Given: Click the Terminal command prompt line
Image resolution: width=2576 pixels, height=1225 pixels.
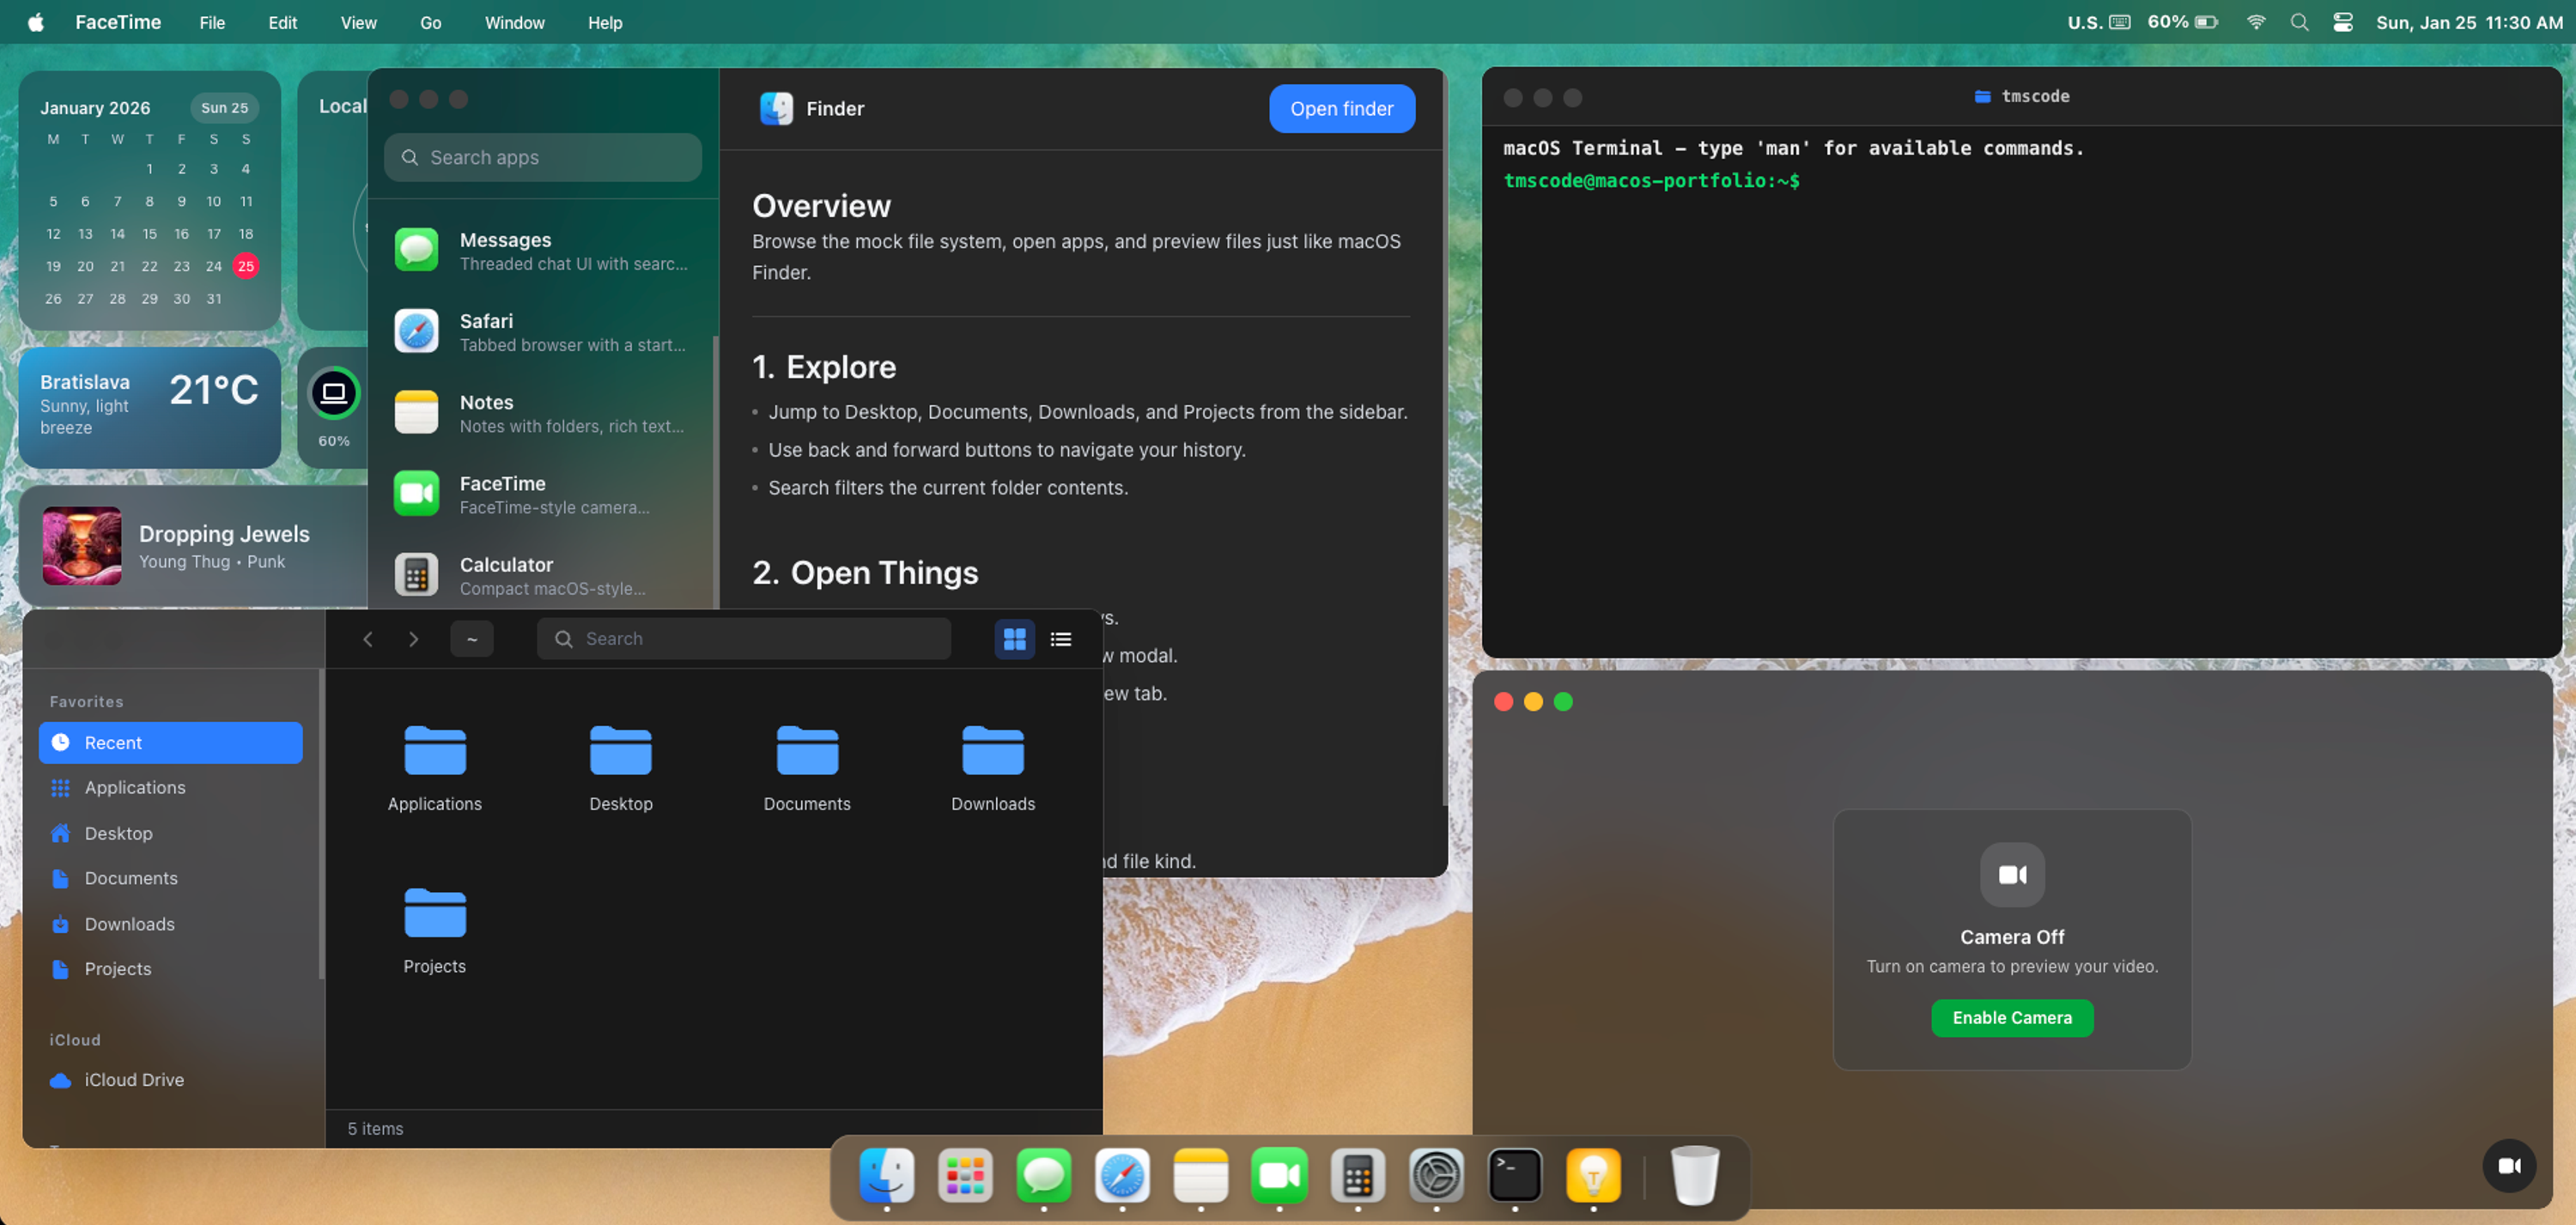Looking at the screenshot, I should click(x=1651, y=180).
